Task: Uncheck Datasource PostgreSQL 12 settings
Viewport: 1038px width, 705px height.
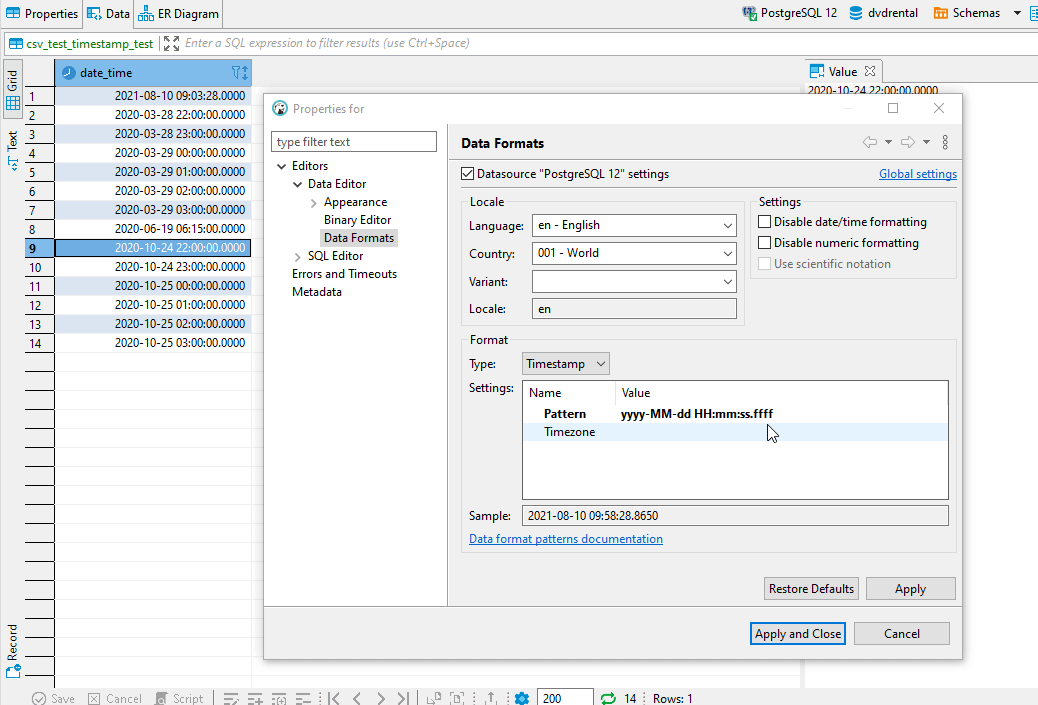Action: 467,172
